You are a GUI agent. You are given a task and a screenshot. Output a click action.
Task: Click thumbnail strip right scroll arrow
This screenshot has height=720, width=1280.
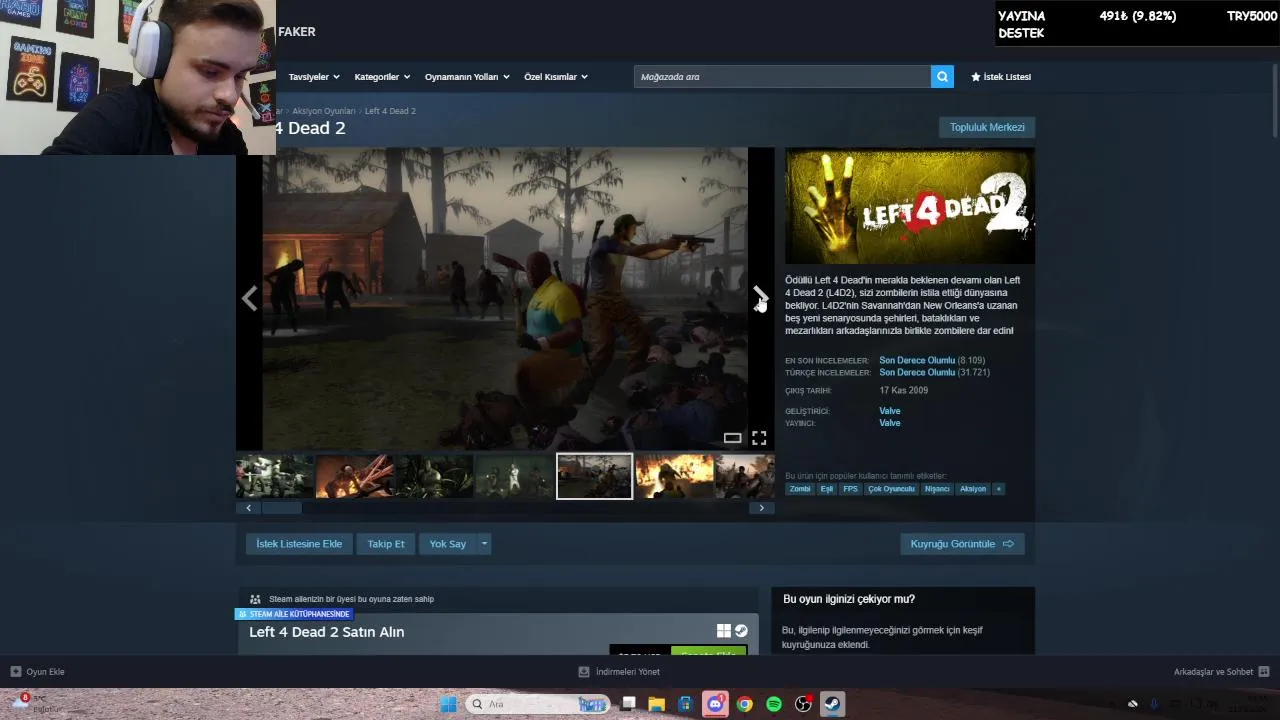coord(761,508)
